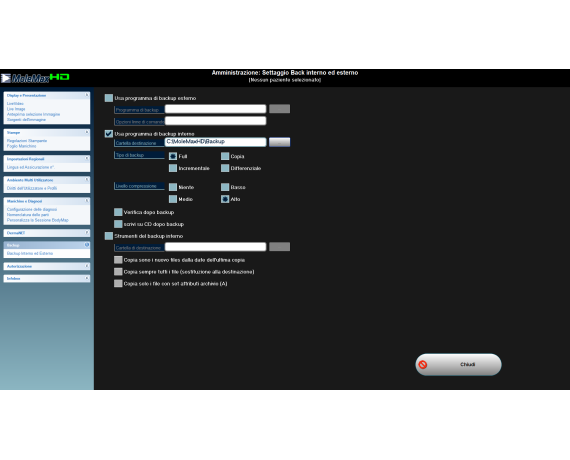Toggle Verifica dopo backup checkbox
The image size is (570, 460).
click(x=118, y=212)
